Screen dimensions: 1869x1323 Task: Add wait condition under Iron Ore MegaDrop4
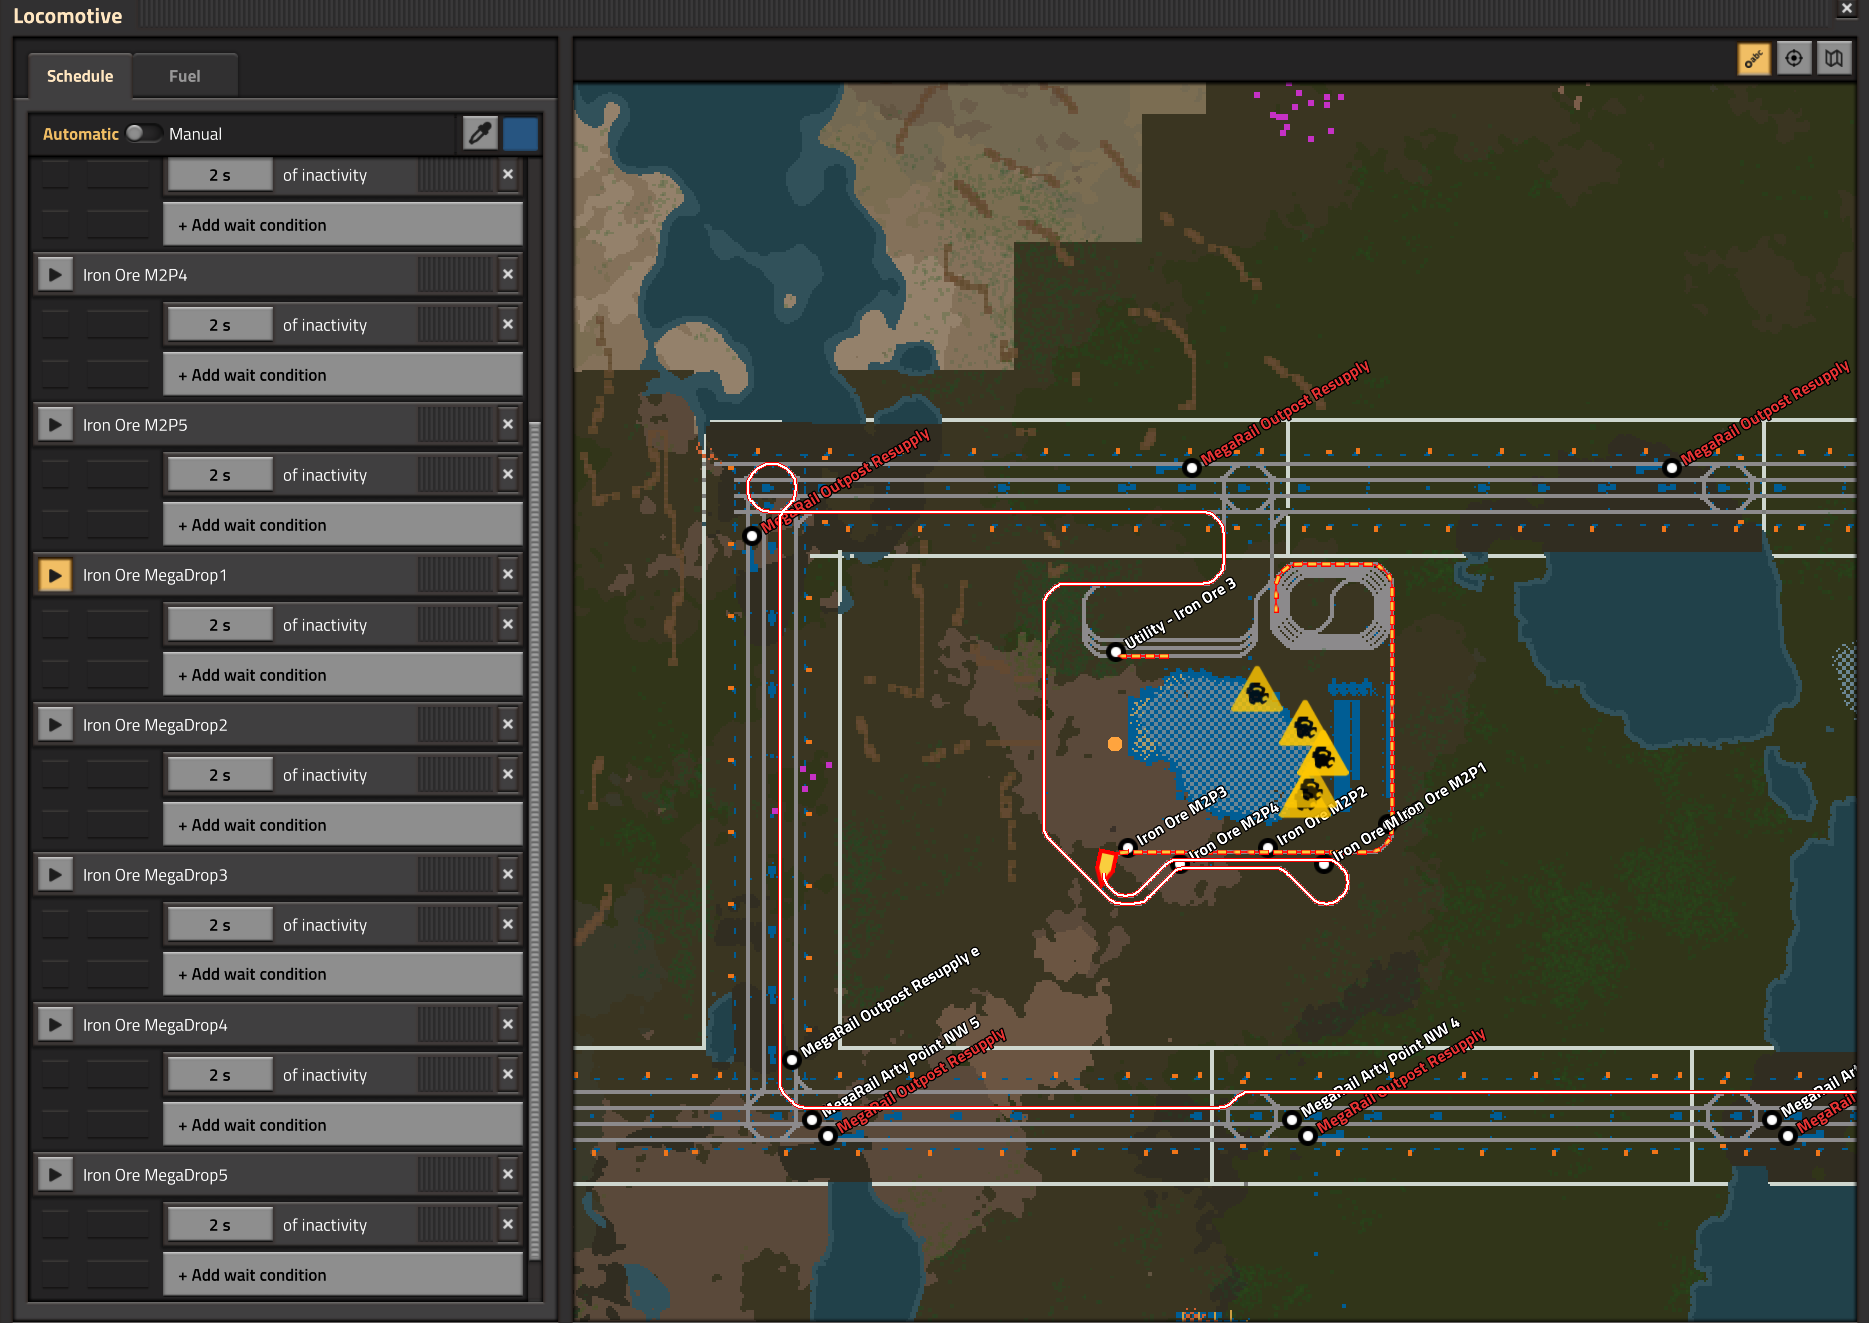pyautogui.click(x=342, y=1125)
